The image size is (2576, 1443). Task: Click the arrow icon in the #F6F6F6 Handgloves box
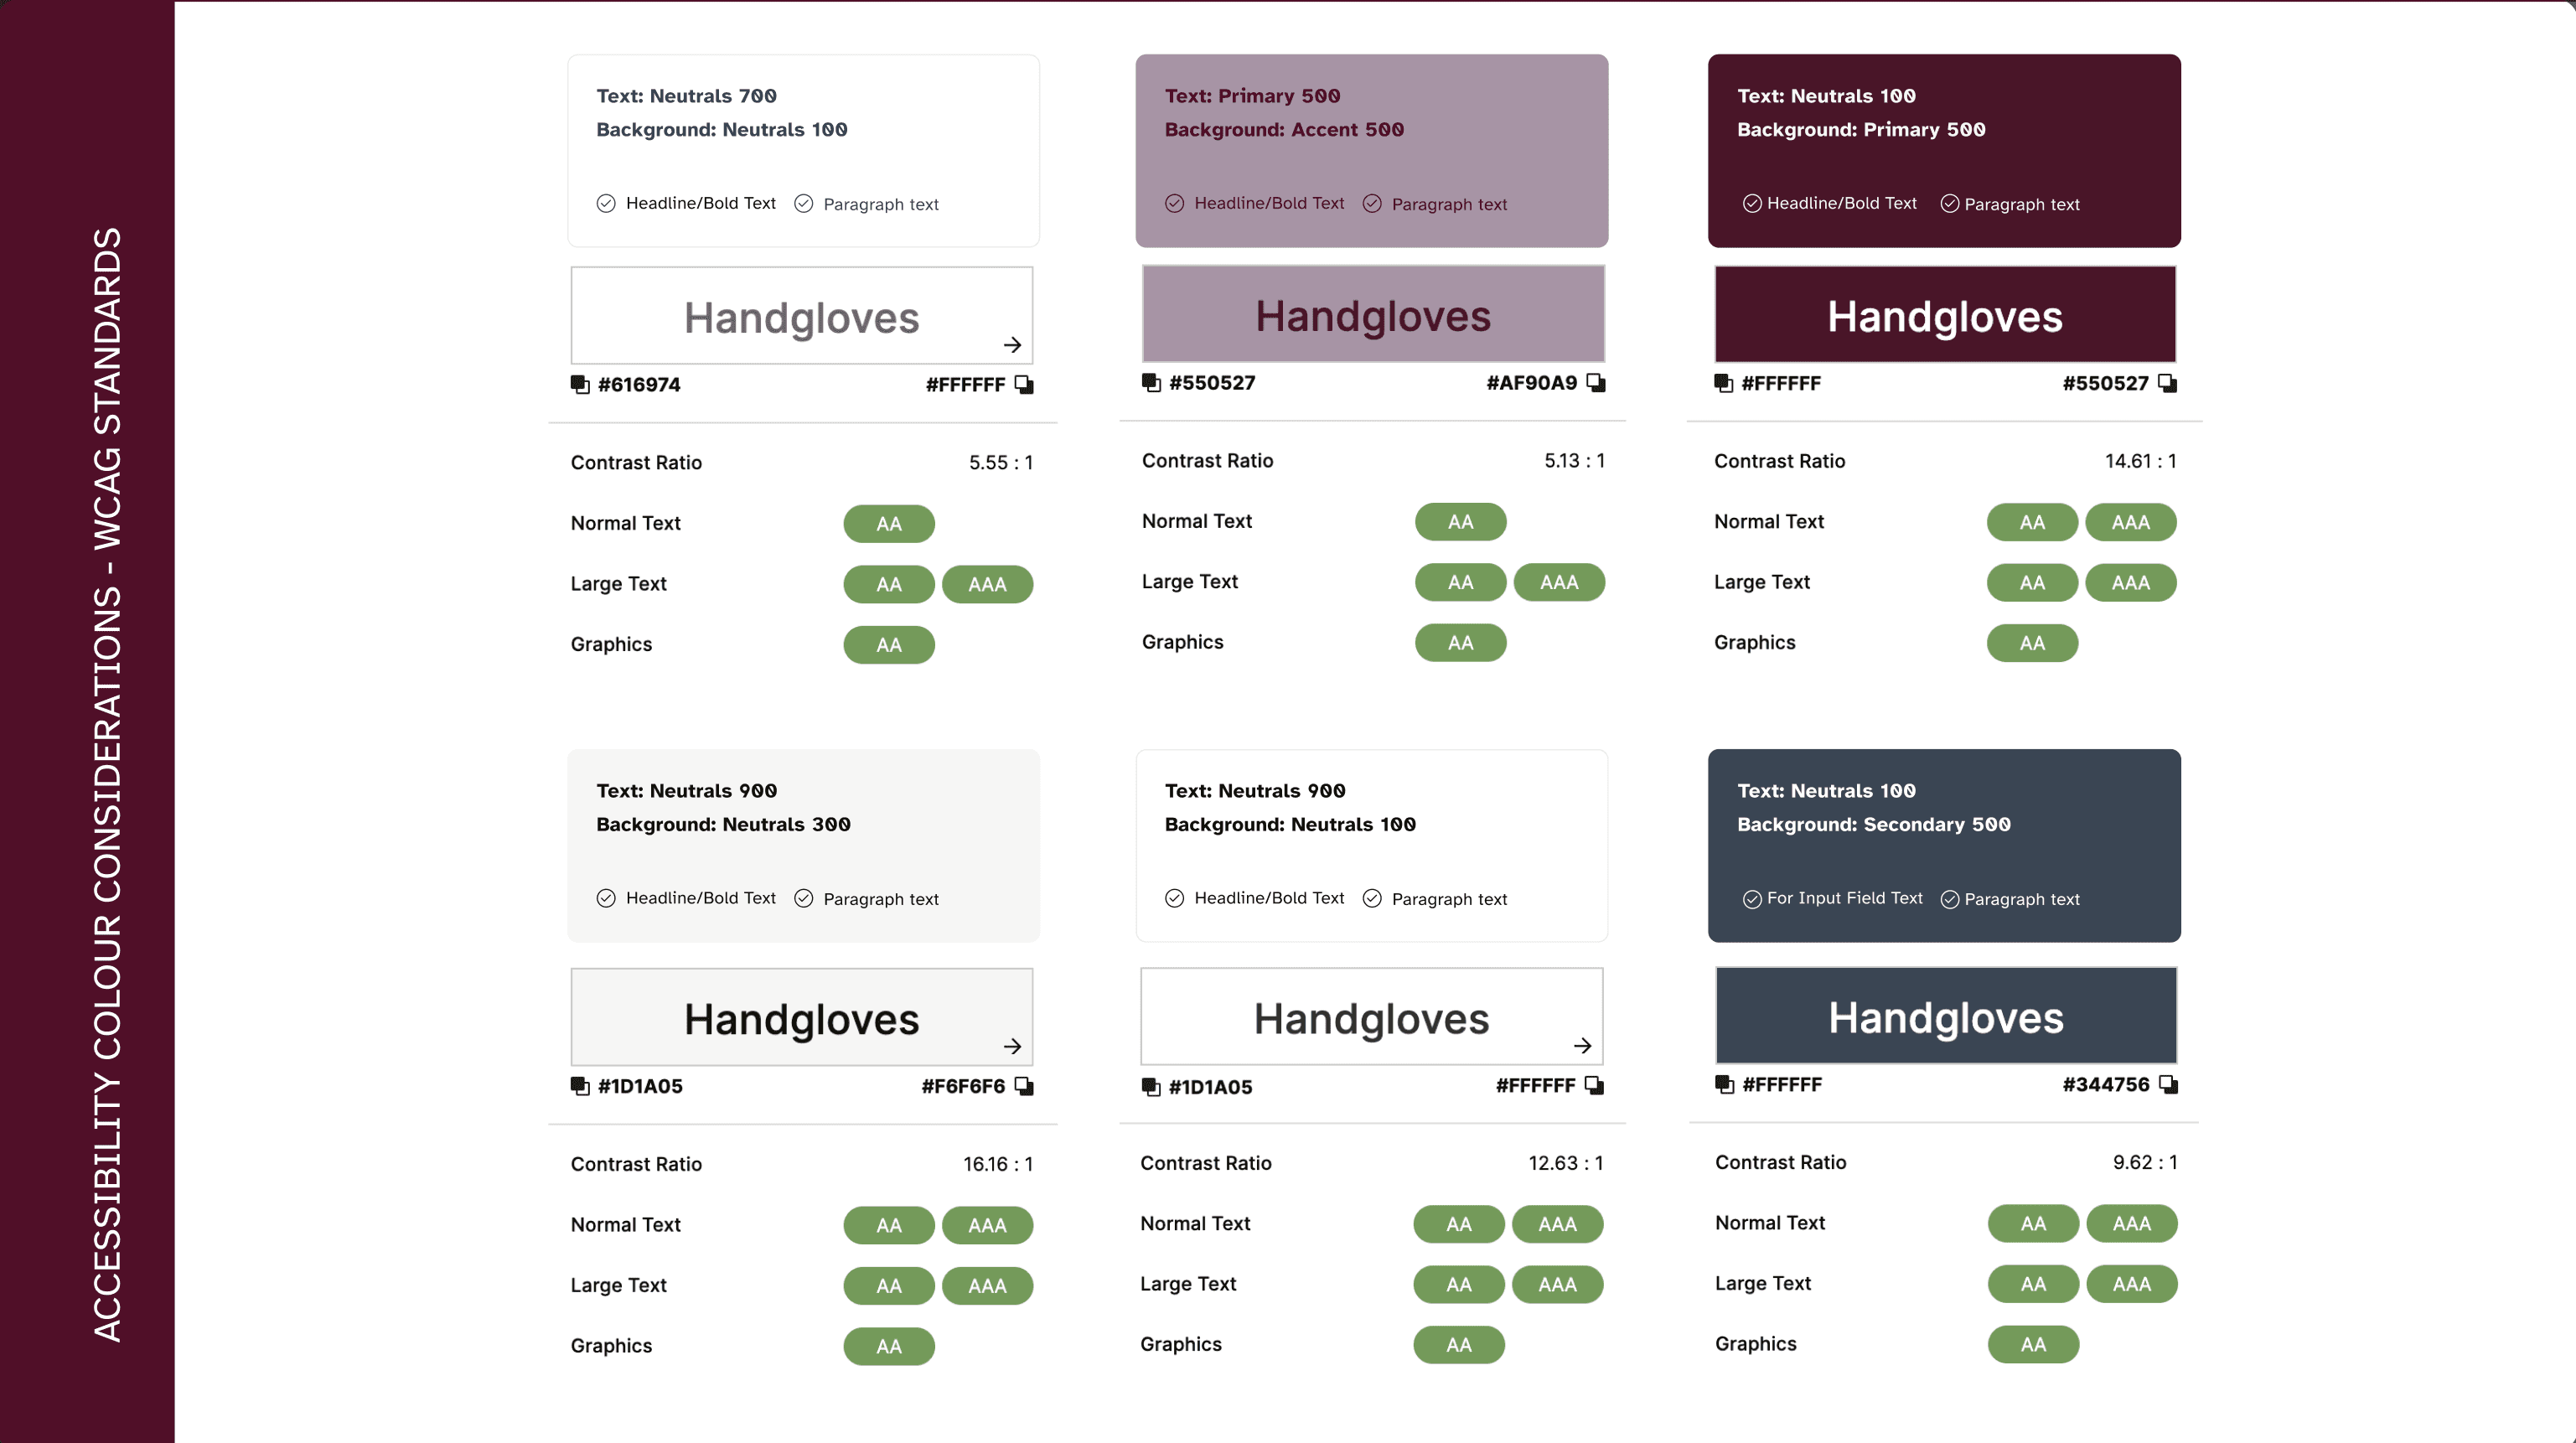coord(1012,1046)
